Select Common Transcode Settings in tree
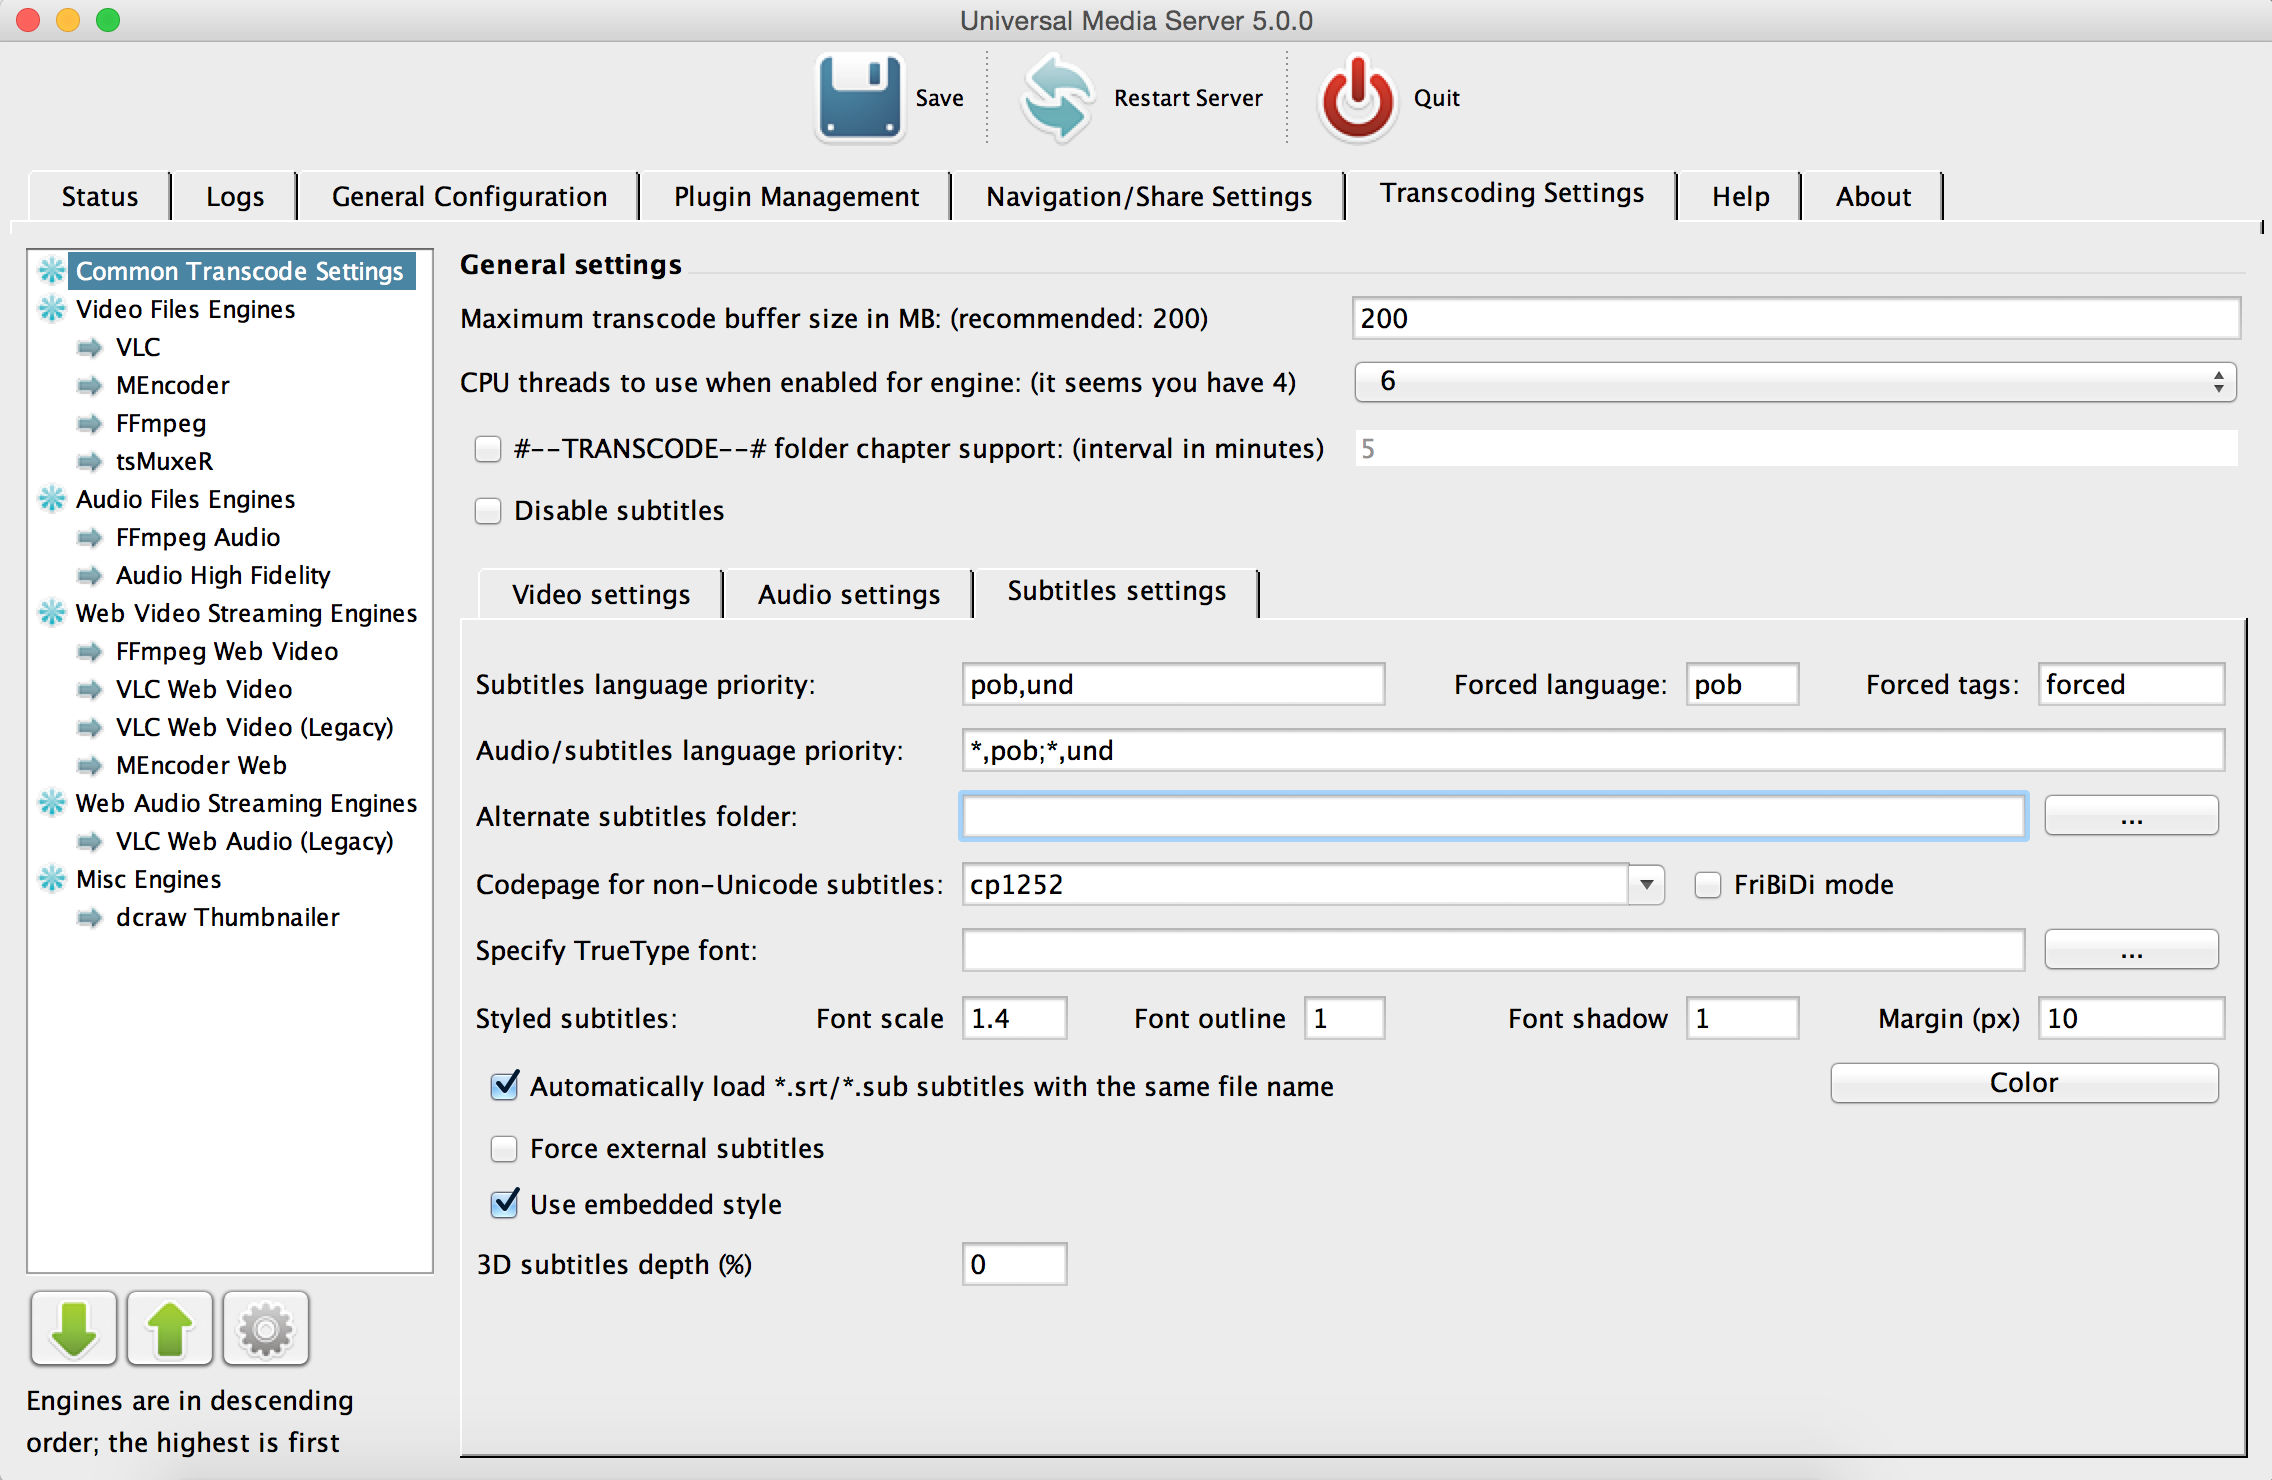 click(240, 271)
